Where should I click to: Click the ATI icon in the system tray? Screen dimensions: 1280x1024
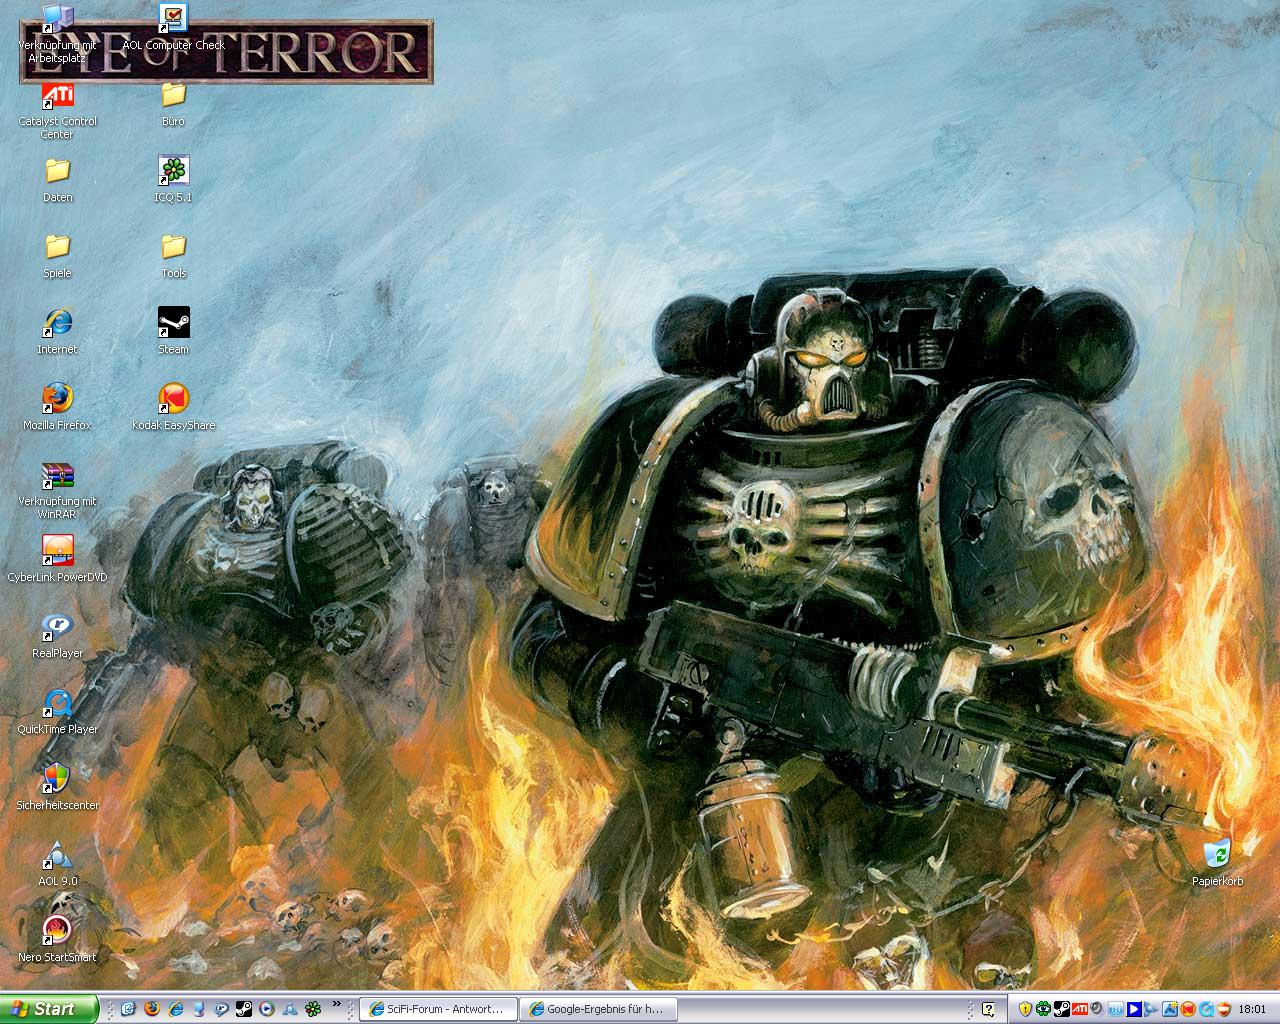(x=1079, y=1009)
